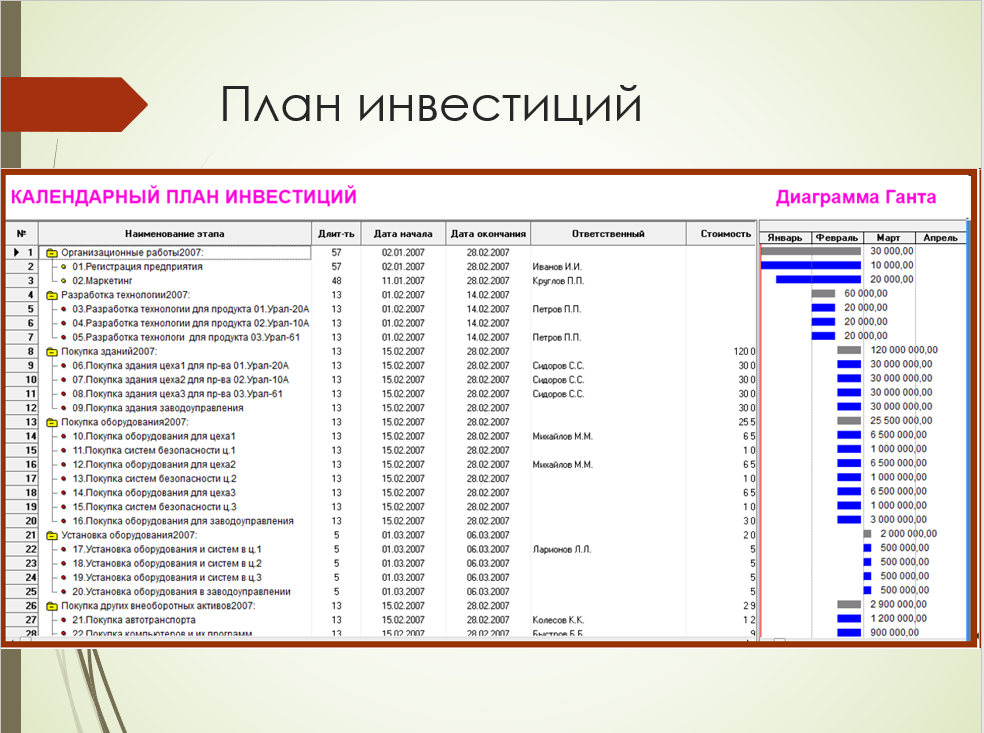The width and height of the screenshot is (984, 733).
Task: Click the folder icon beside Покупка других внеоборотных активов2007
Action: click(x=52, y=606)
